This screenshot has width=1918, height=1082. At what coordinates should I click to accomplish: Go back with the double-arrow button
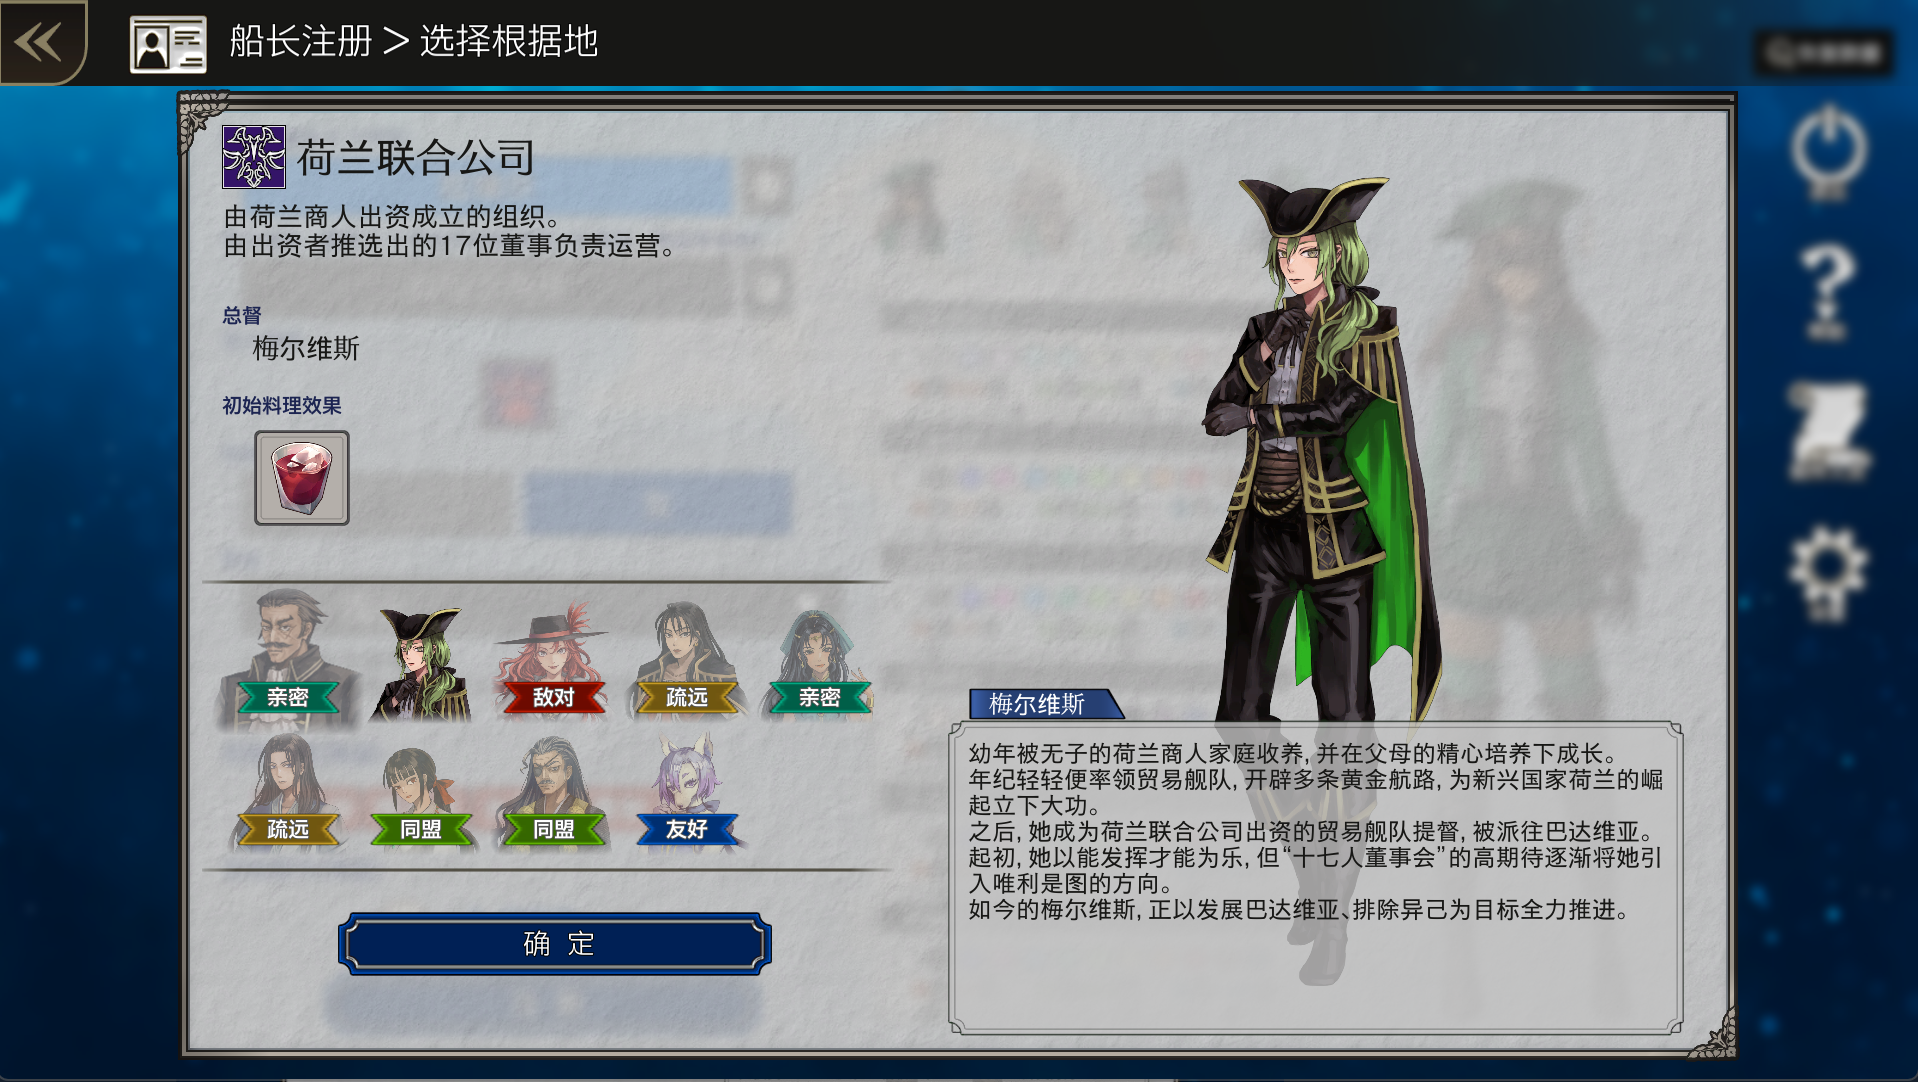point(40,42)
